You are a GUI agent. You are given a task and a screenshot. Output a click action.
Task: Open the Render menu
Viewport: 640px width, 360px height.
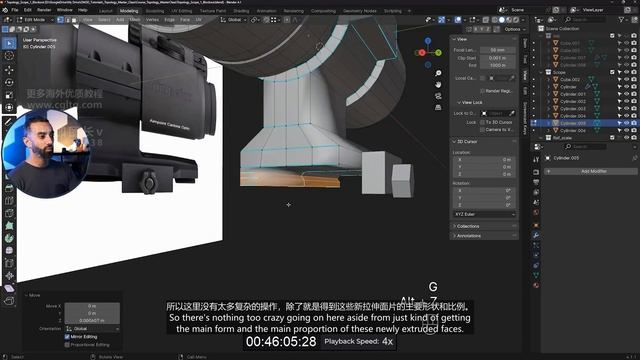point(44,10)
